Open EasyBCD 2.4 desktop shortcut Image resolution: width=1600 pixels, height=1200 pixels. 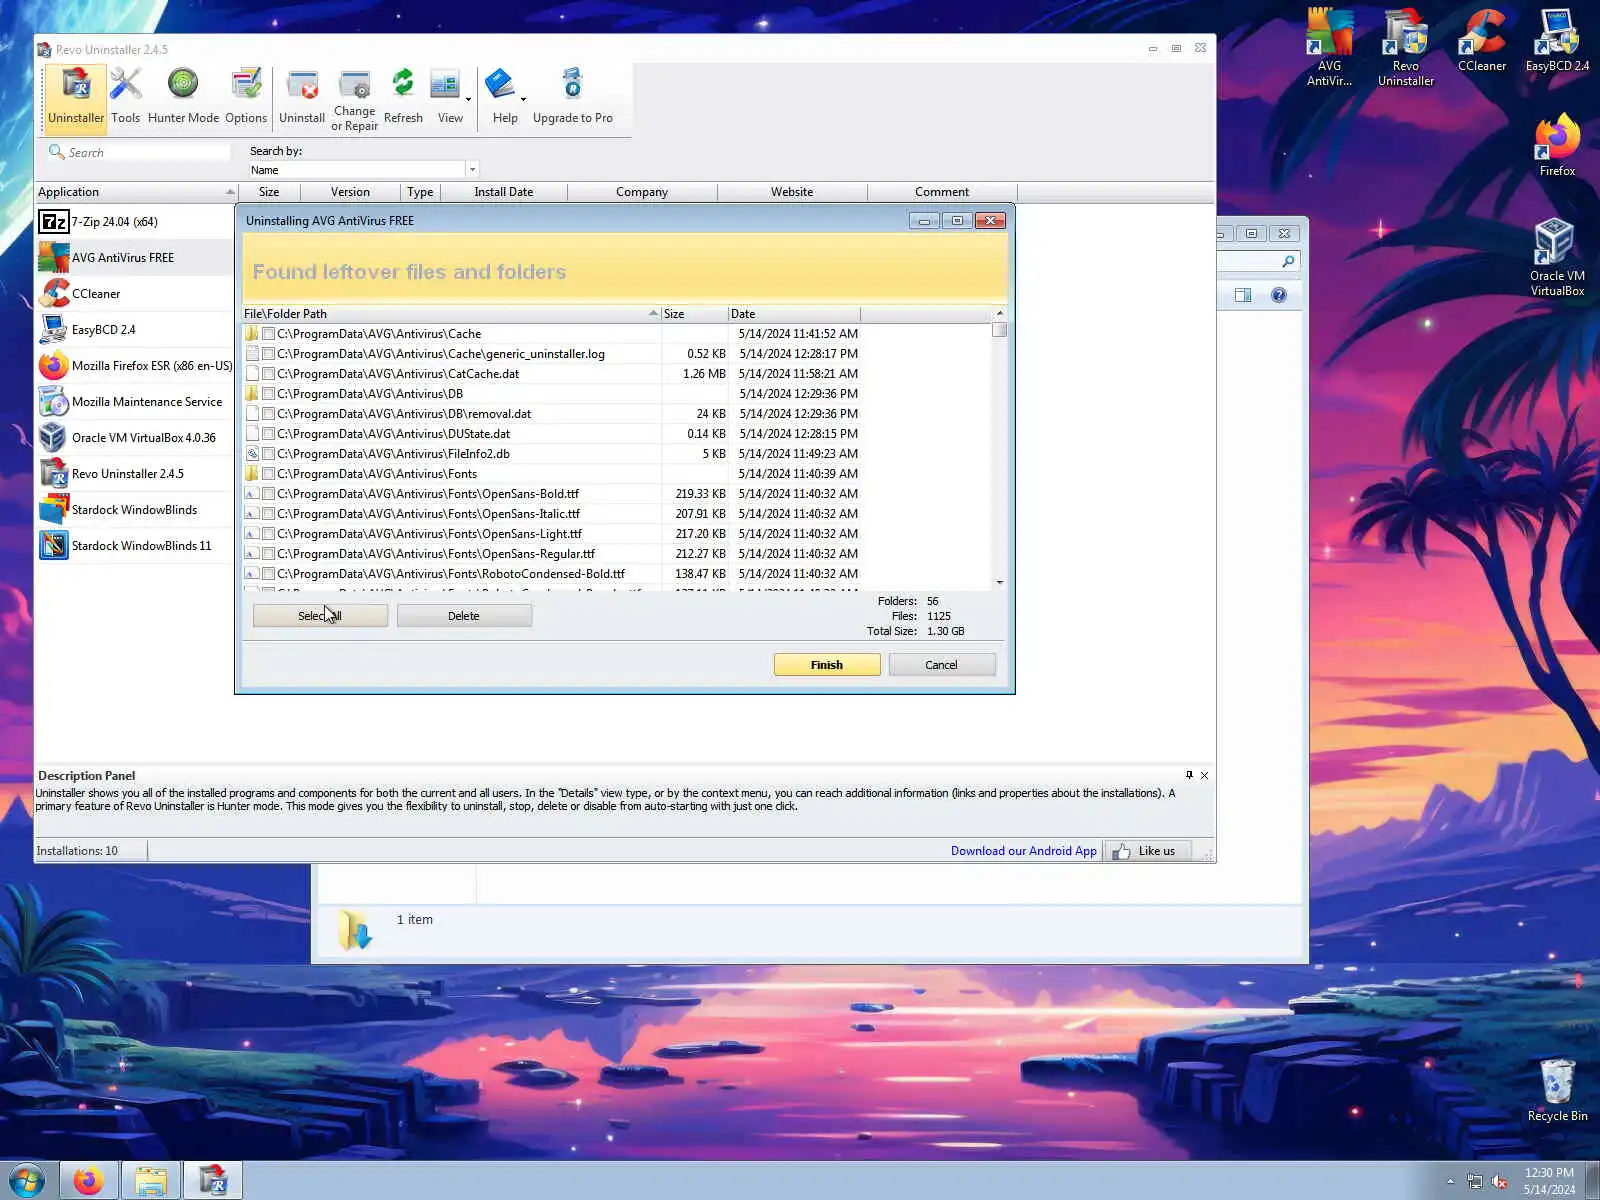coord(1557,40)
